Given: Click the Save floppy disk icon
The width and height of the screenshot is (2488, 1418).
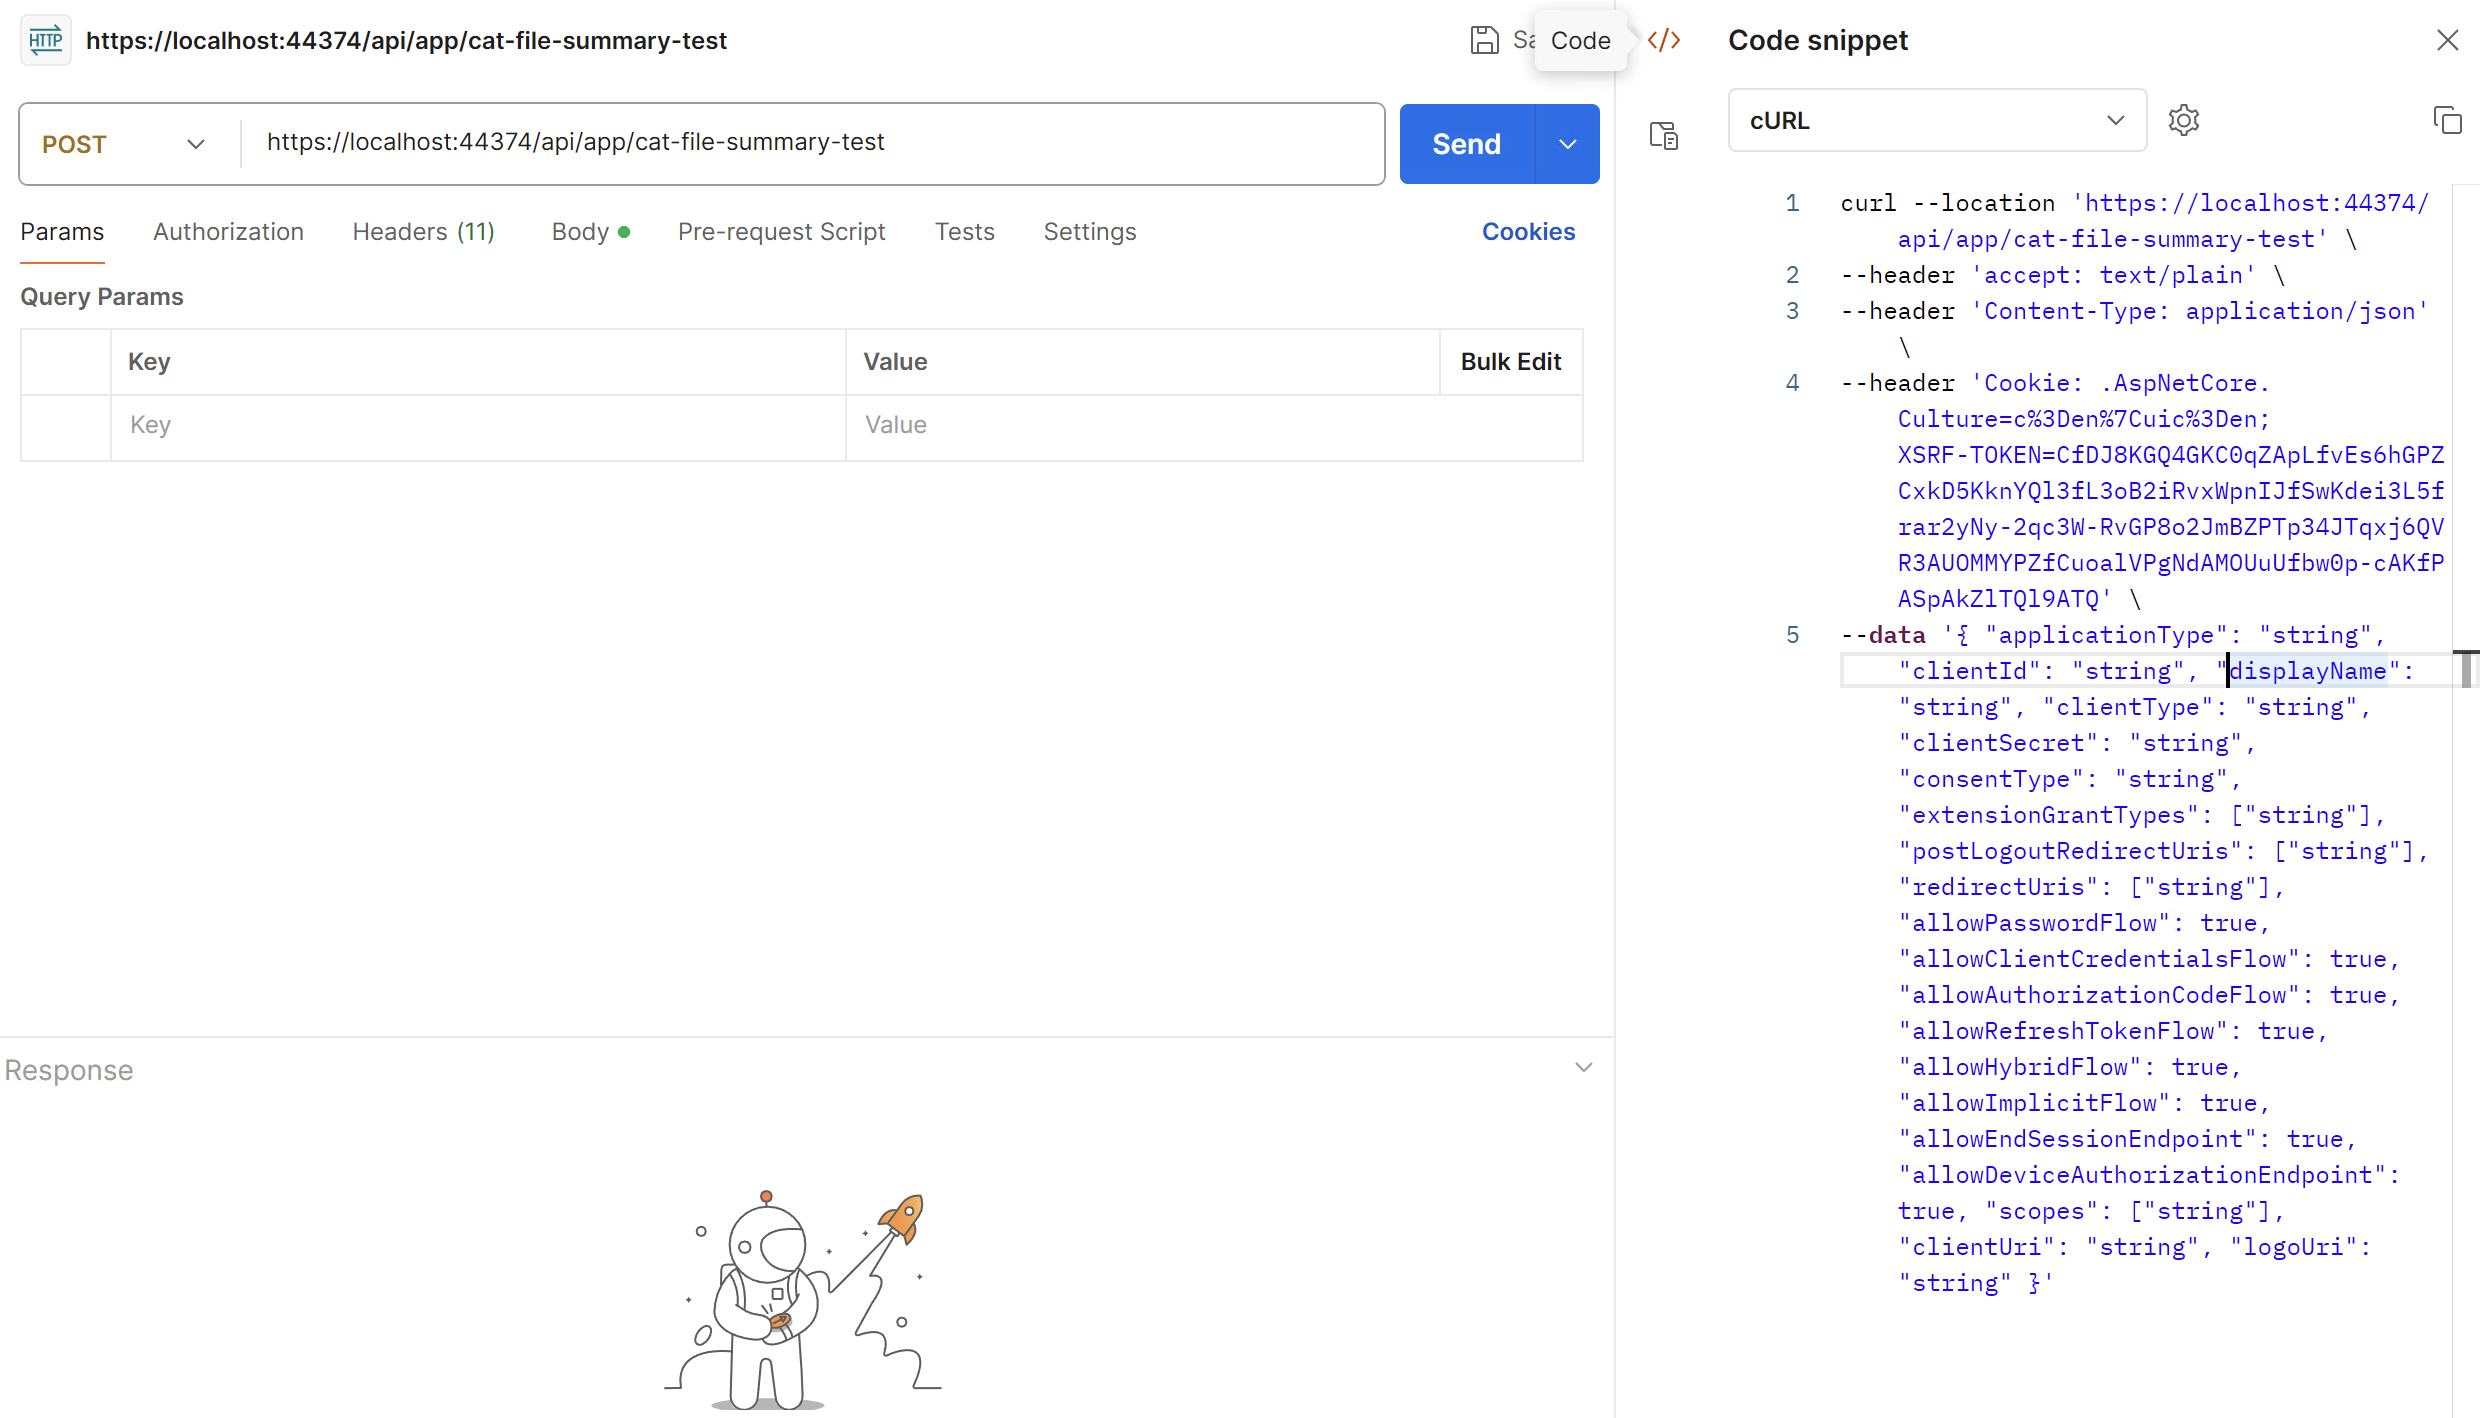Looking at the screenshot, I should tap(1484, 40).
